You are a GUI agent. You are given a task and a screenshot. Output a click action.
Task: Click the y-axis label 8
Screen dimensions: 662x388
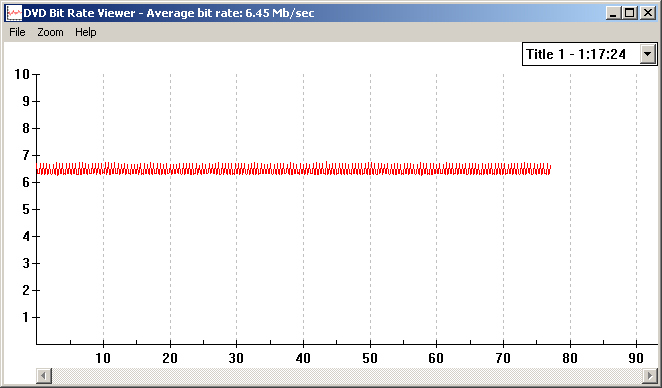(26, 128)
